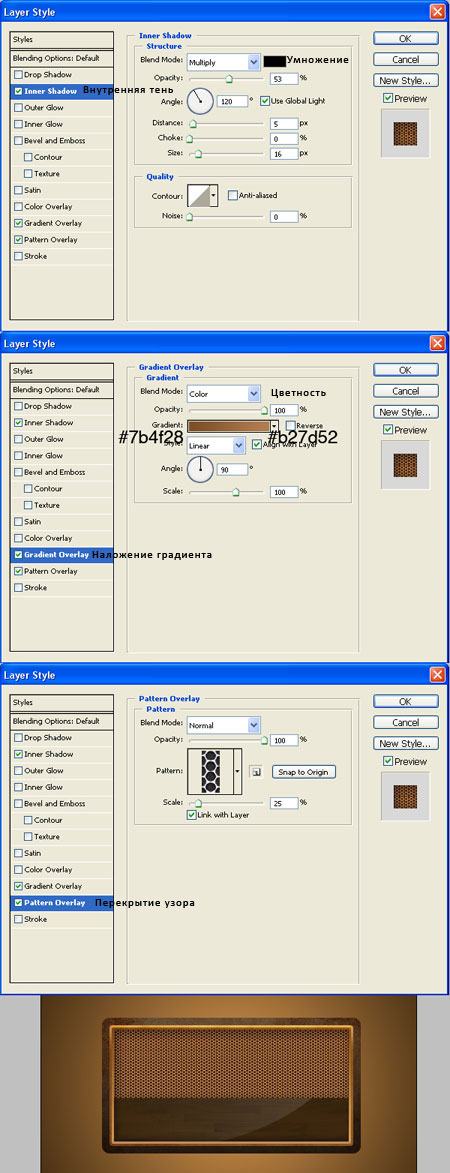Click the angle dial in Gradient Overlay dialog
The height and width of the screenshot is (1173, 450).
(x=200, y=470)
